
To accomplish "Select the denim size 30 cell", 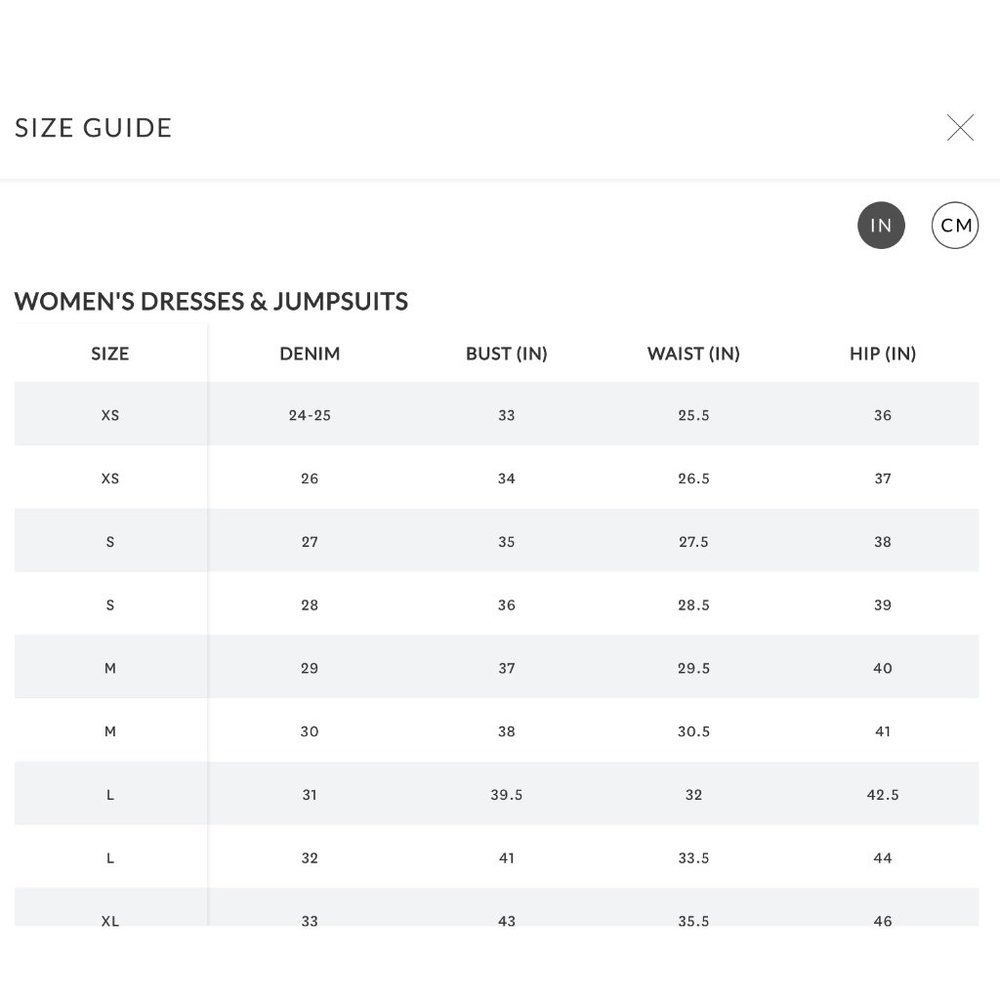I will (309, 732).
